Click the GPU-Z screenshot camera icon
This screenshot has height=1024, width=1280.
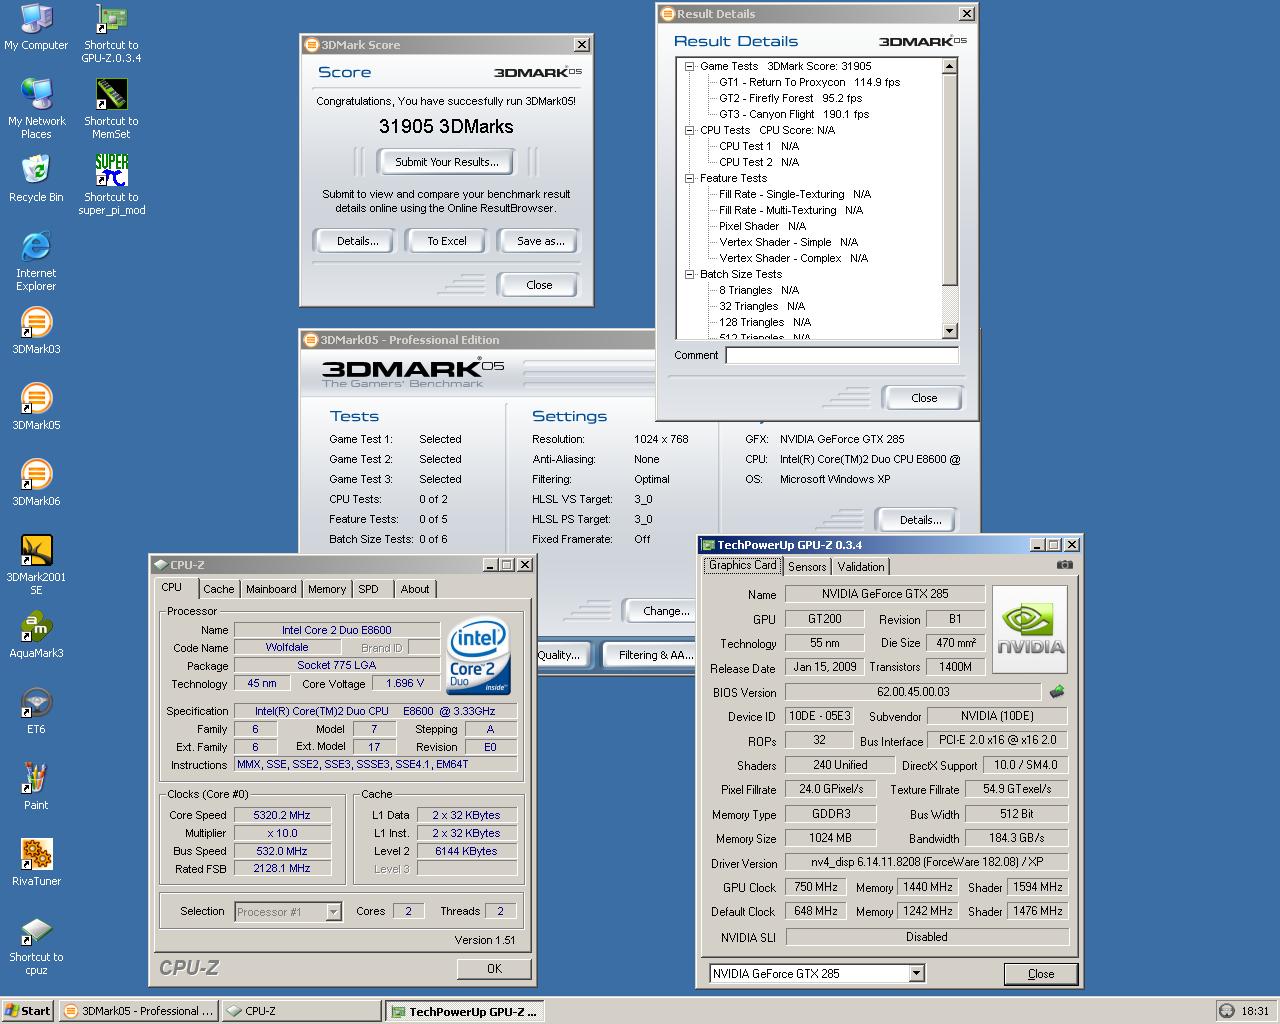click(1065, 565)
